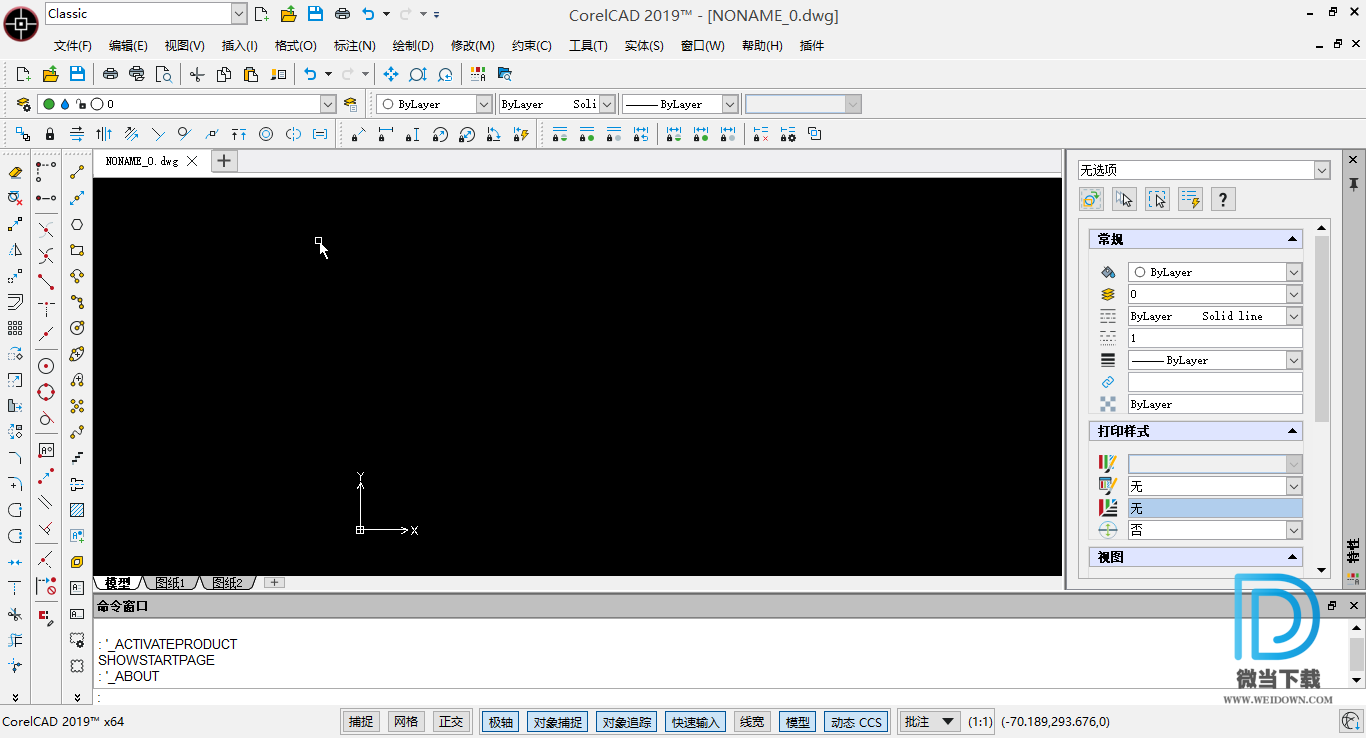Select the Hatch tool in draw toolbar

(77, 510)
